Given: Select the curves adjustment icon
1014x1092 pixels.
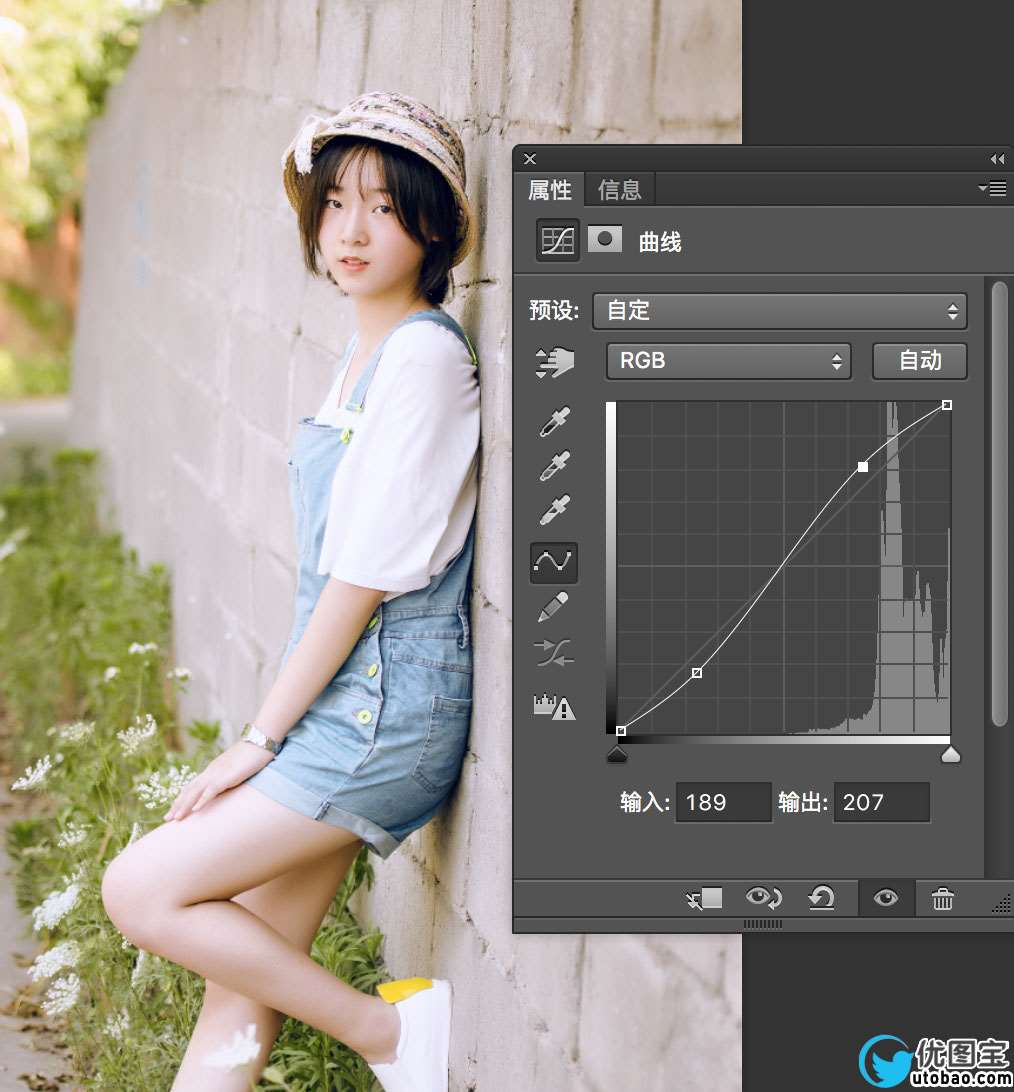Looking at the screenshot, I should pyautogui.click(x=557, y=241).
